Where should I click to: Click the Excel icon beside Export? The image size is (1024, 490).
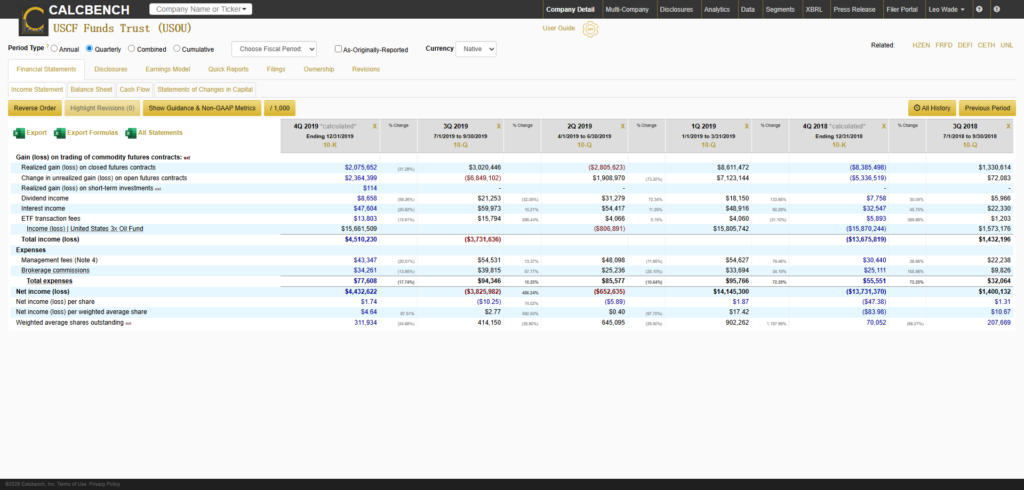[18, 133]
